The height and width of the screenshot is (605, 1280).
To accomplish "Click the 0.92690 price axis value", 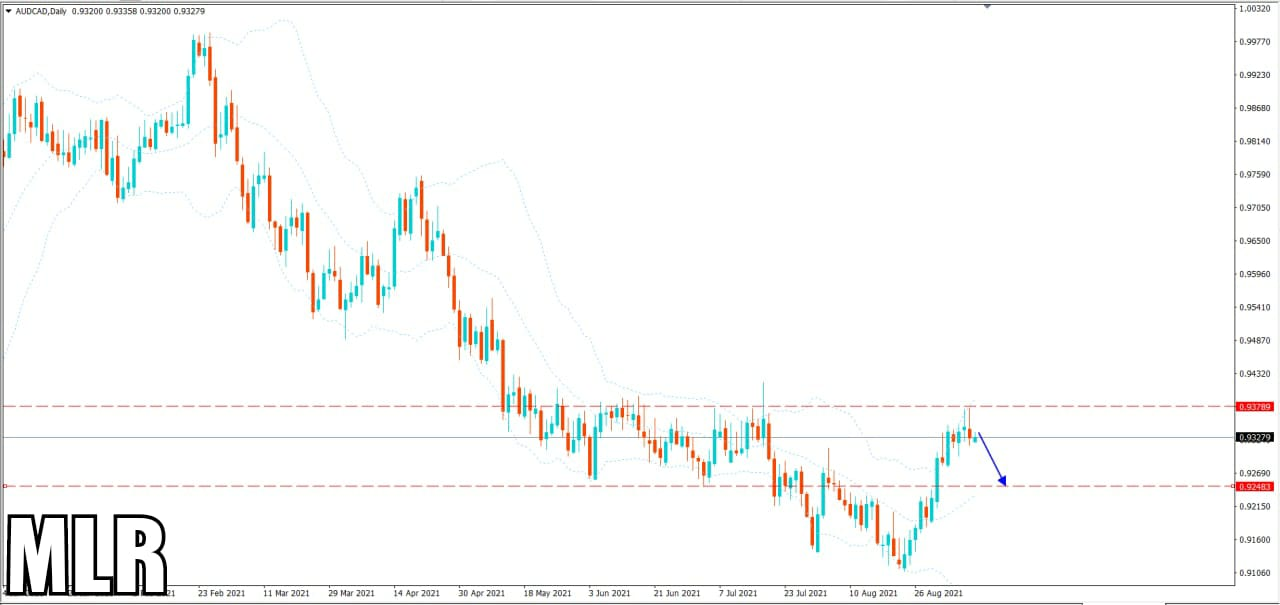I will [x=1255, y=473].
